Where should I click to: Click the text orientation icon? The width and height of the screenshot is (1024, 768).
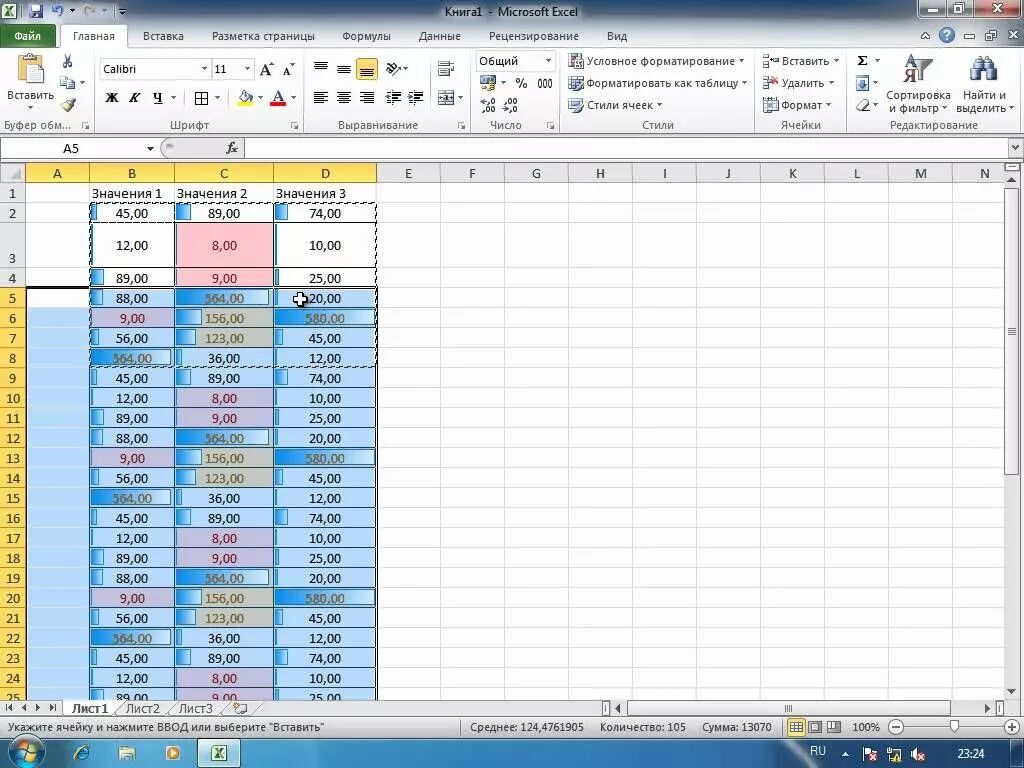tap(393, 69)
